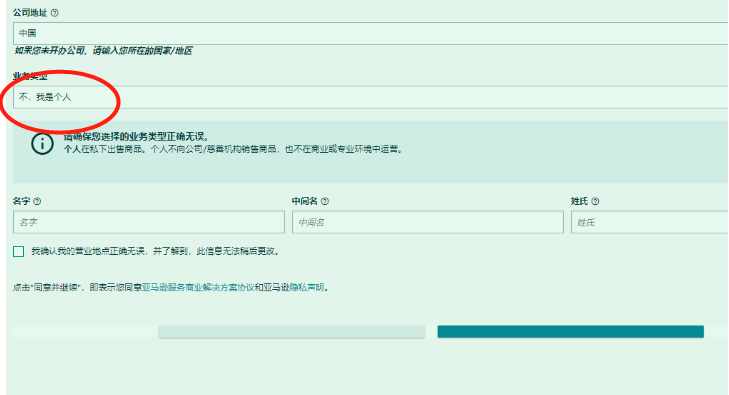729x395 pixels.
Task: Focus the 名字 first name input field
Action: point(149,222)
